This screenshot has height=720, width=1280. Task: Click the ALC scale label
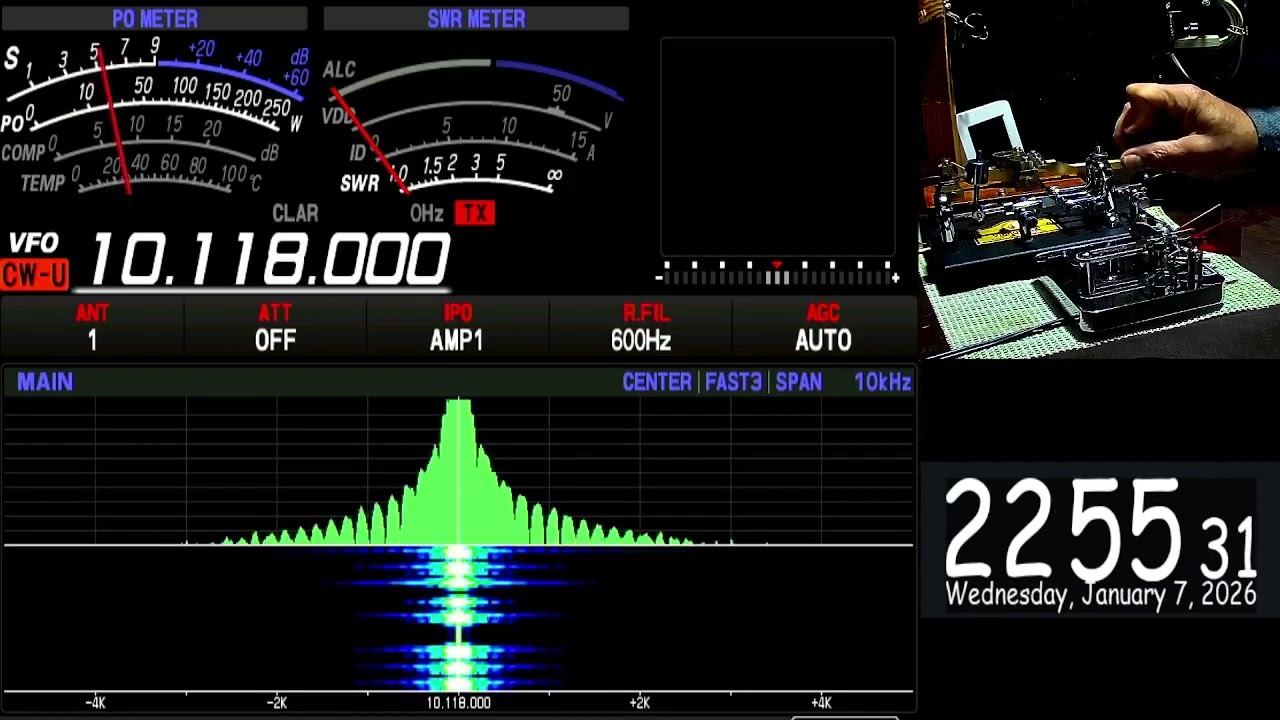[x=339, y=70]
